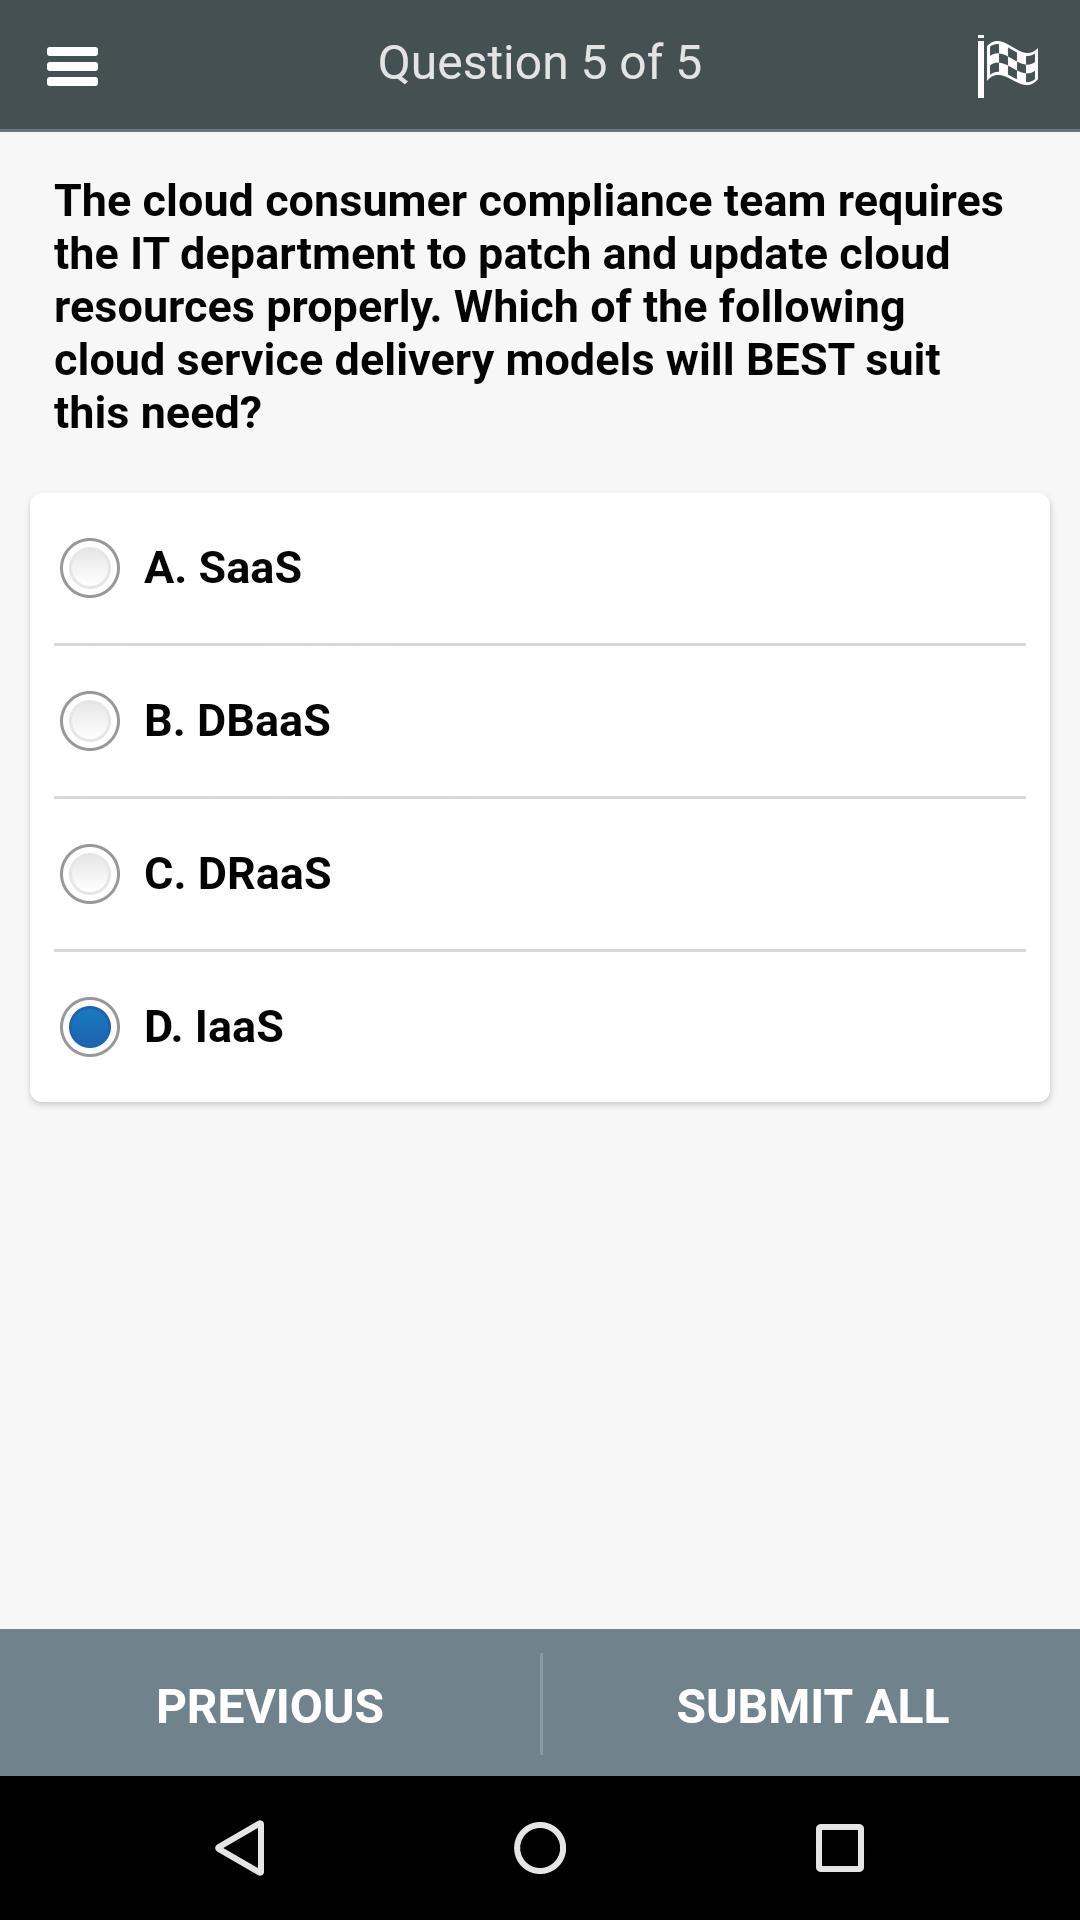Submit all answers with SUBMIT ALL

point(812,1705)
